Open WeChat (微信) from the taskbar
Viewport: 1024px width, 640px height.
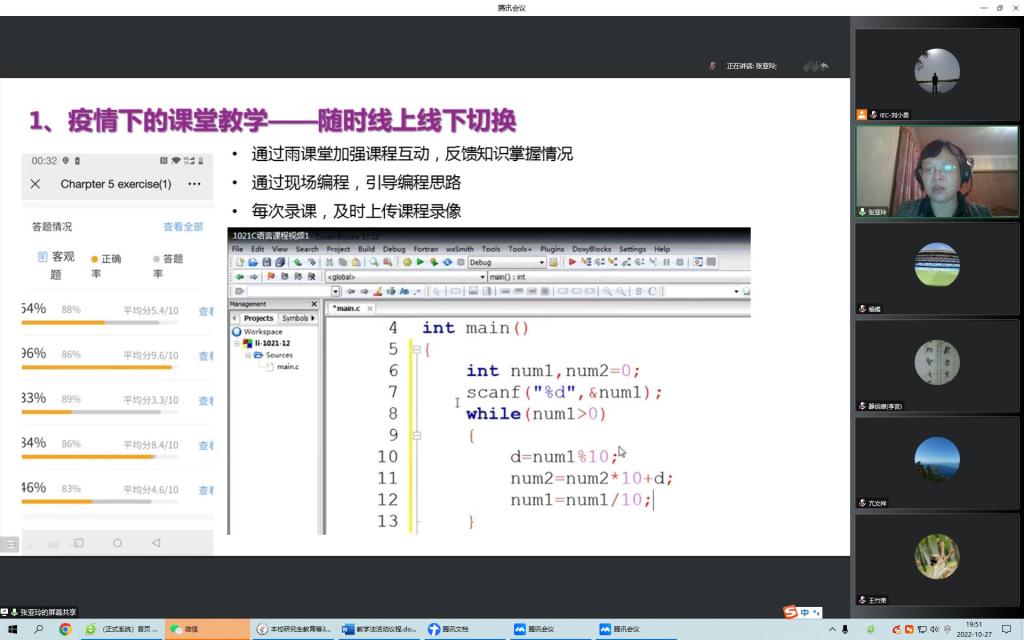click(185, 629)
